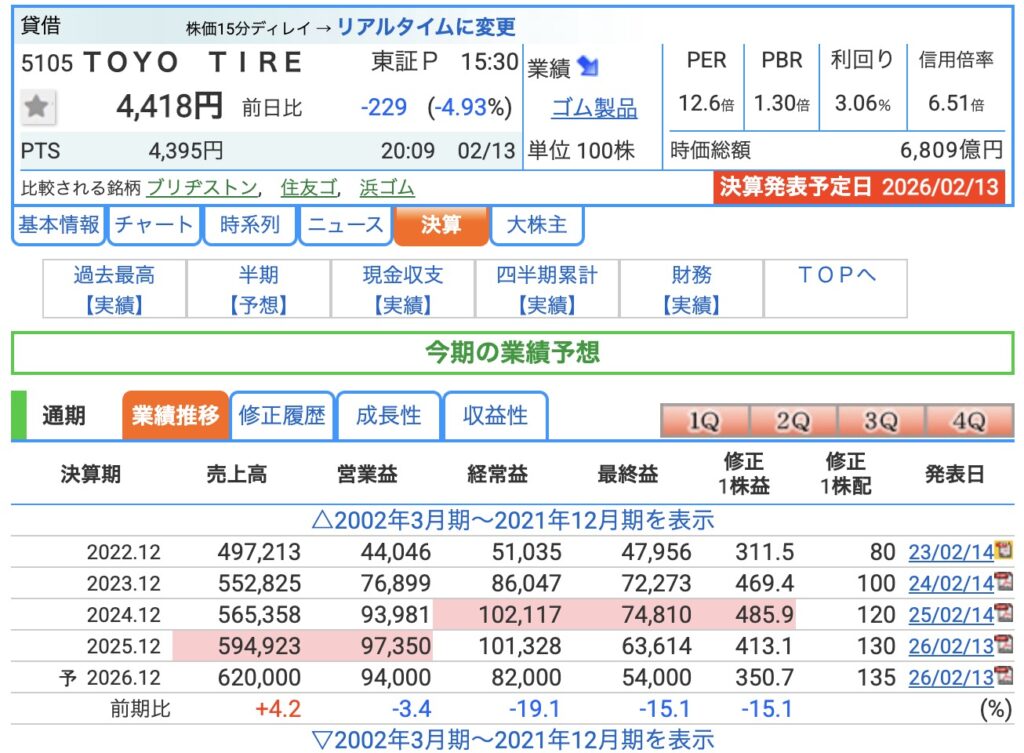
Task: Click the blue arrow icon beside 業績
Action: coord(589,68)
